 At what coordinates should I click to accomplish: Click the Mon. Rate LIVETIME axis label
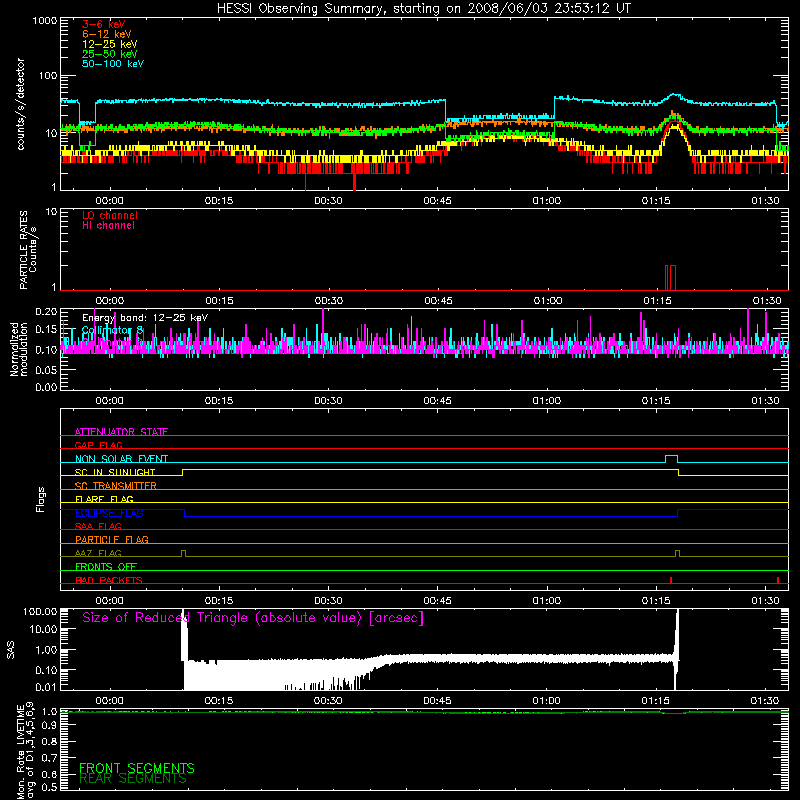pos(26,751)
